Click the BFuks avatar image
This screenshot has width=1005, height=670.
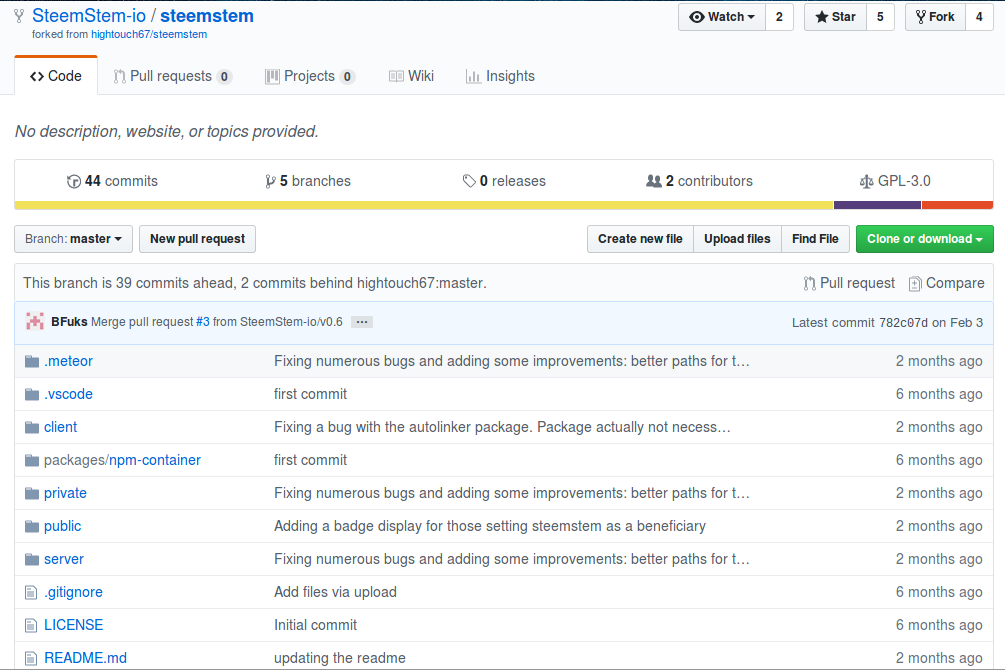(x=35, y=322)
